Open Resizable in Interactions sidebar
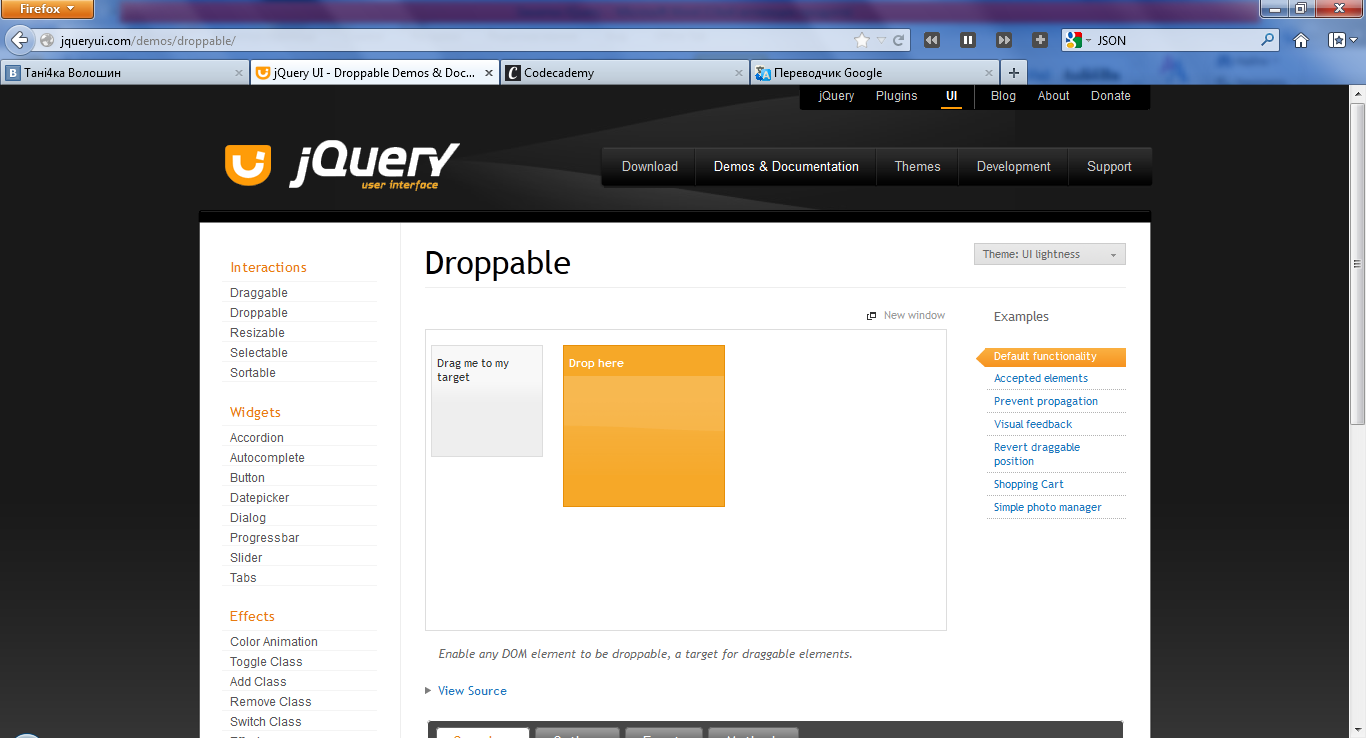The height and width of the screenshot is (738, 1366). pos(257,333)
